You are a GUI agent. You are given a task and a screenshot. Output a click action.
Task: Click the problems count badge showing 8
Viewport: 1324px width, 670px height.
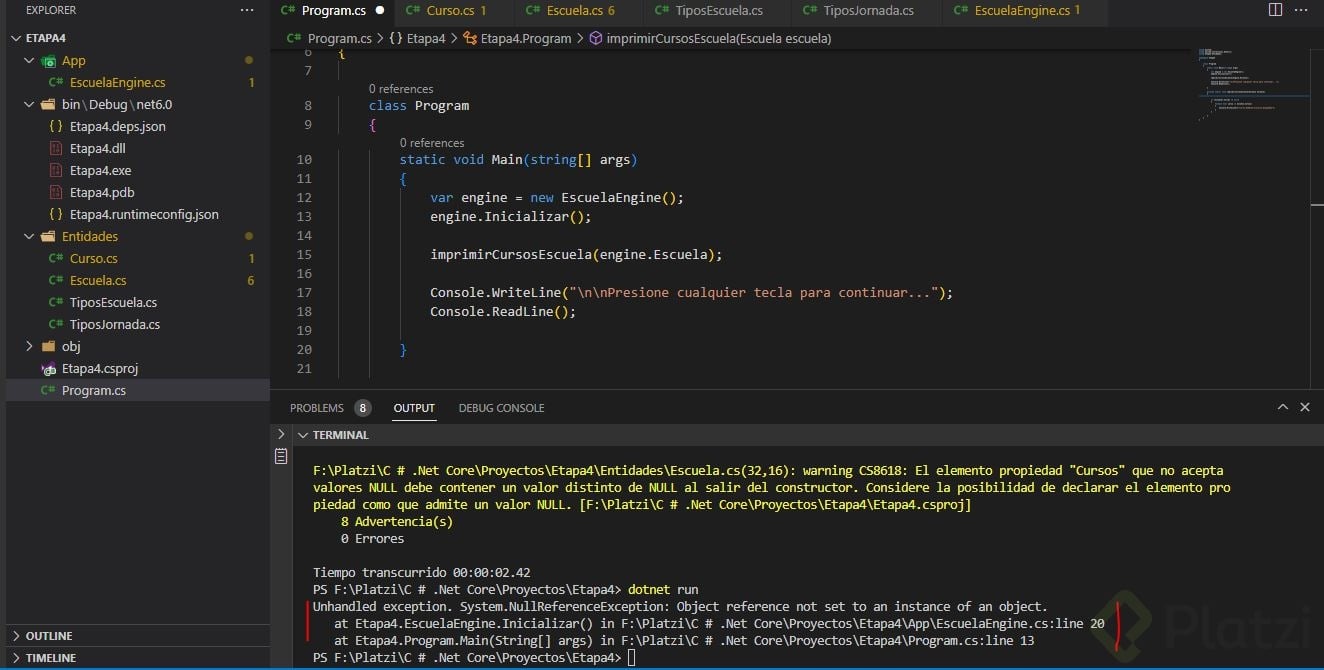[x=362, y=408]
